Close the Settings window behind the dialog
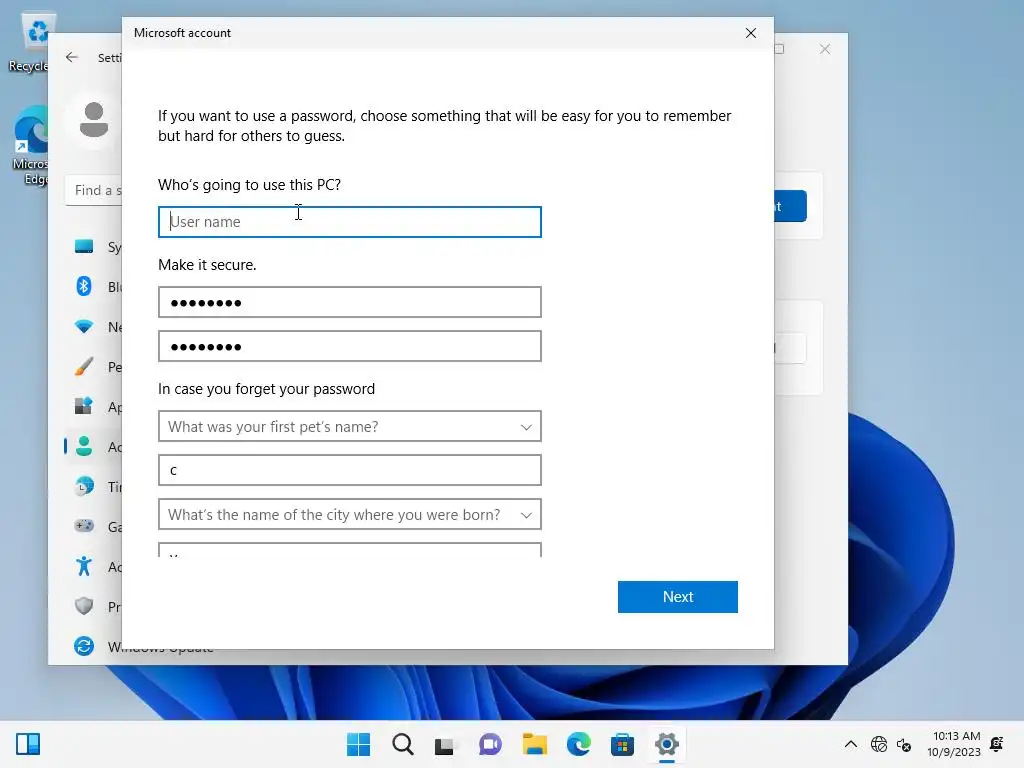1024x768 pixels. pos(825,49)
